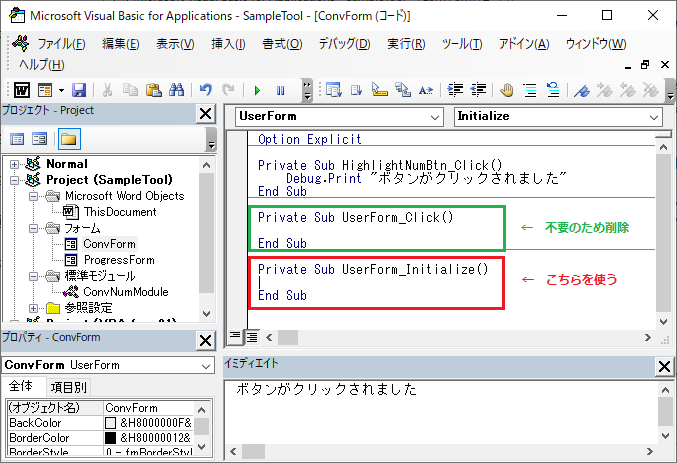Screen dimensions: 677x463
Task: Click the Complete Word icon
Action: [x=426, y=90]
